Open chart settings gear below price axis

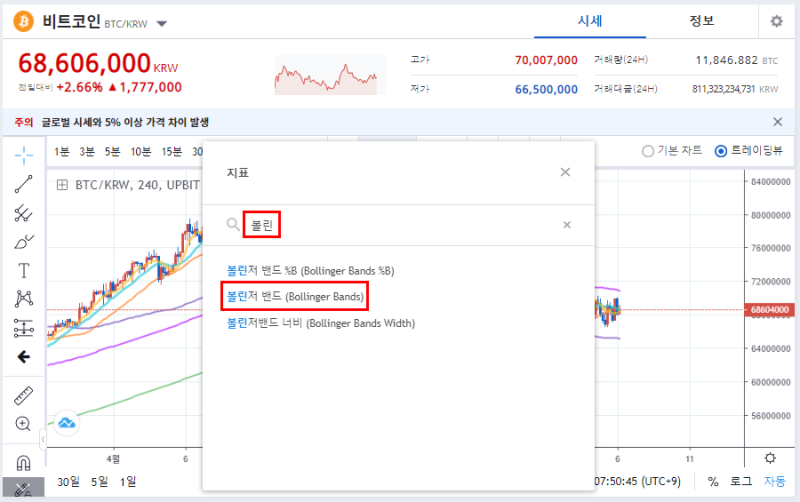(770, 458)
